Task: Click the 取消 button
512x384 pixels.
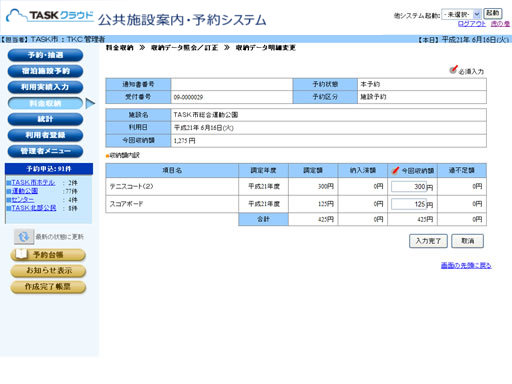Action: (467, 241)
